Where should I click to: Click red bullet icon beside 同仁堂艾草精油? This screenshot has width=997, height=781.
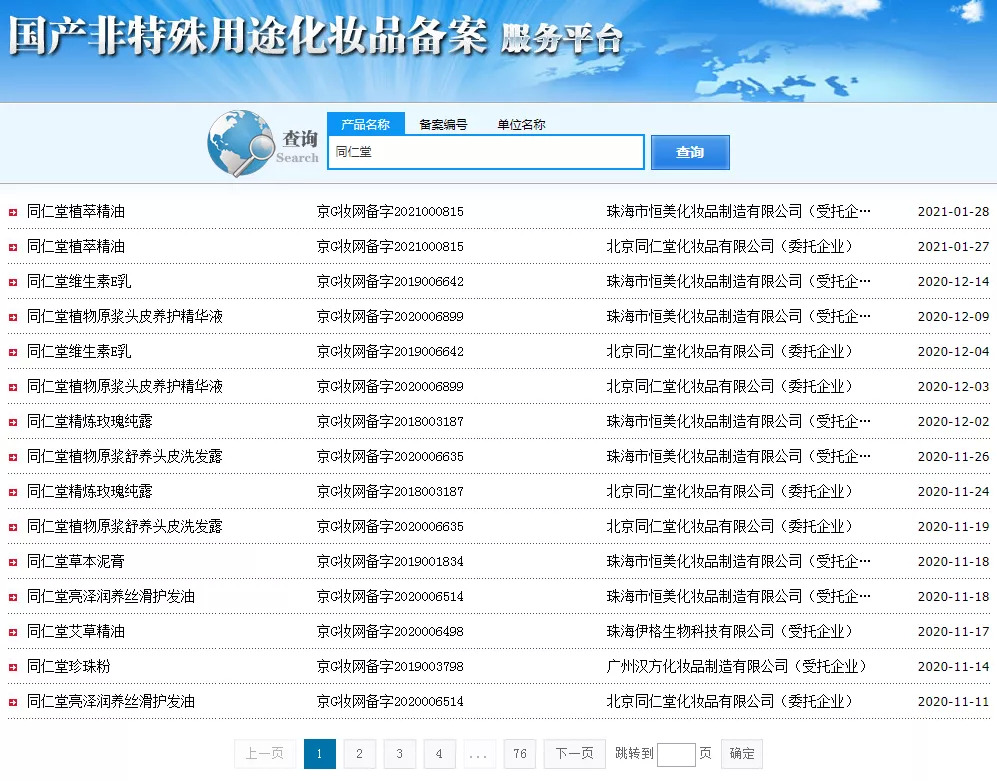(x=13, y=632)
